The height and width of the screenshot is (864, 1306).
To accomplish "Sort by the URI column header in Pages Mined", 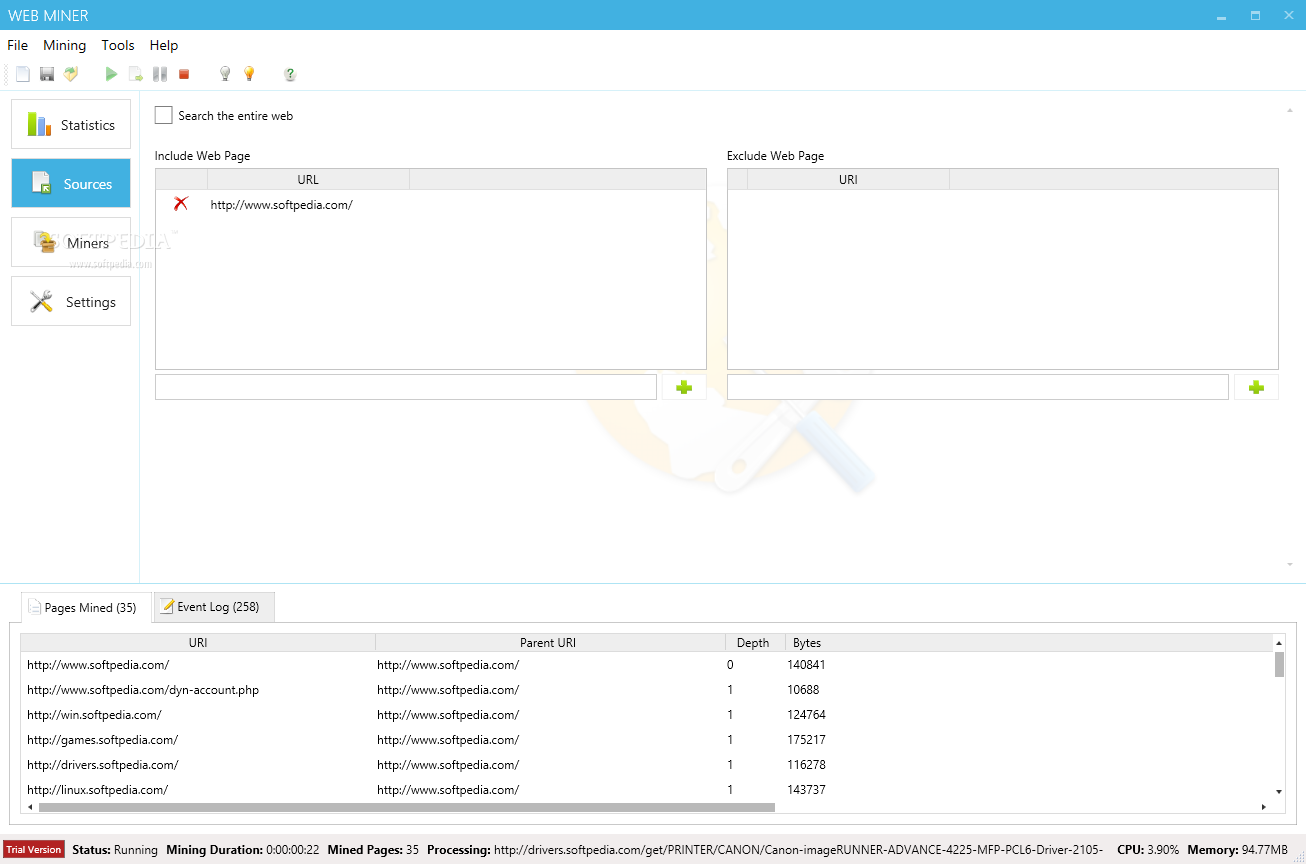I will [198, 643].
